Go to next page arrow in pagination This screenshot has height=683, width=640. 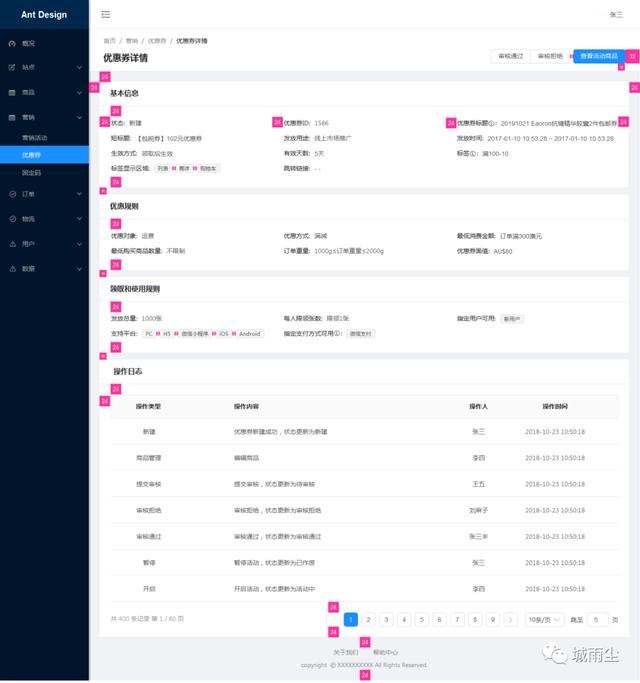click(x=511, y=619)
